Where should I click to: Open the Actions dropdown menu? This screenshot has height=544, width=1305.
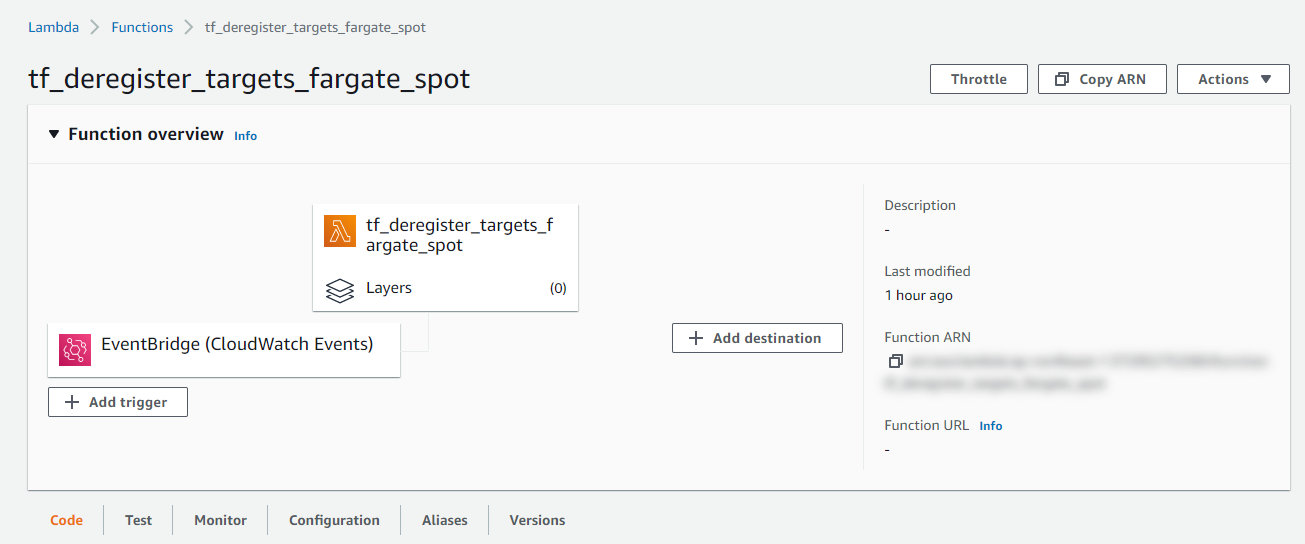[x=1233, y=79]
